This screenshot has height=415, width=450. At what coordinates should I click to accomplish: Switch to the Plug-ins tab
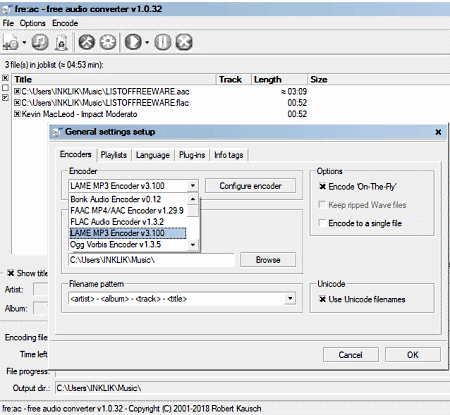192,155
